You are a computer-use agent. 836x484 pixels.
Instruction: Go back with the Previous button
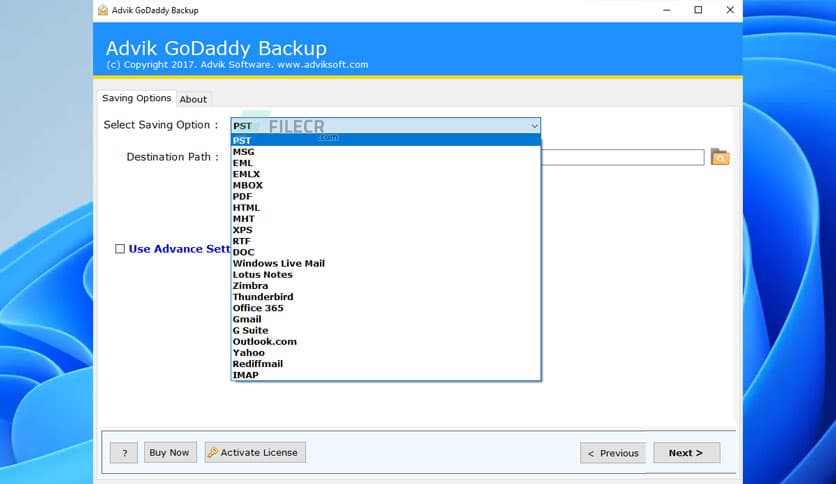click(613, 453)
